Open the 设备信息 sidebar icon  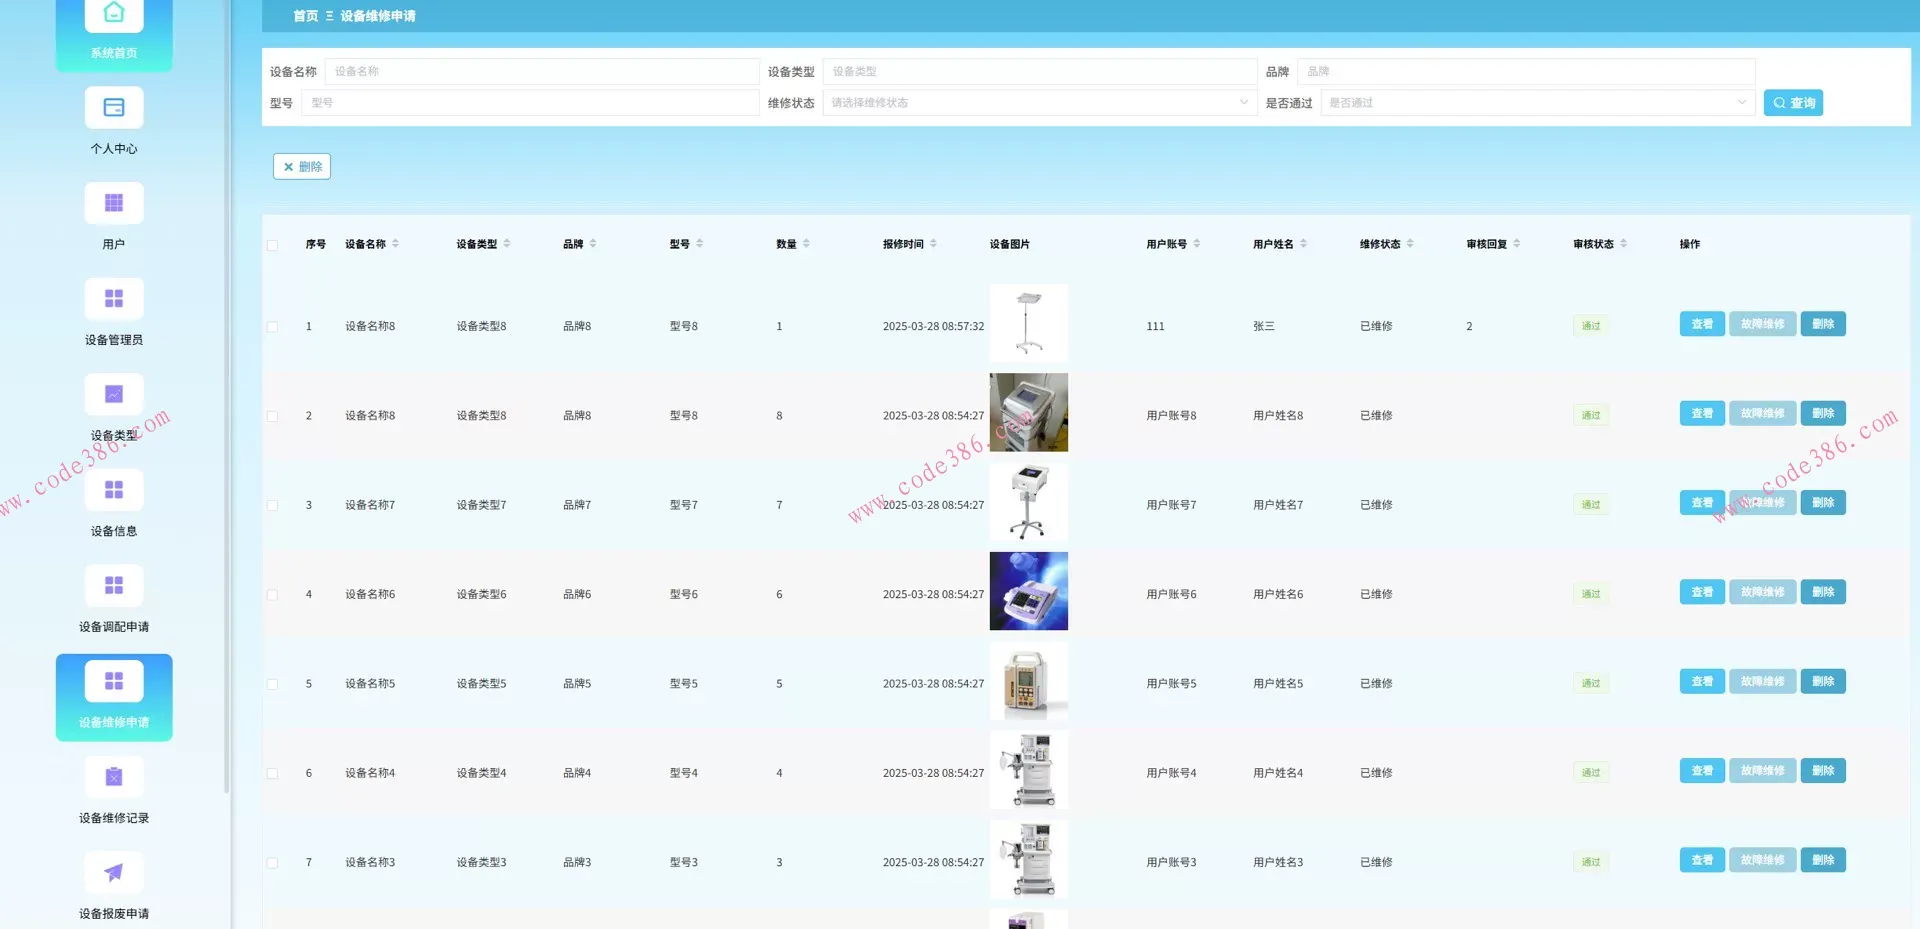[x=114, y=490]
